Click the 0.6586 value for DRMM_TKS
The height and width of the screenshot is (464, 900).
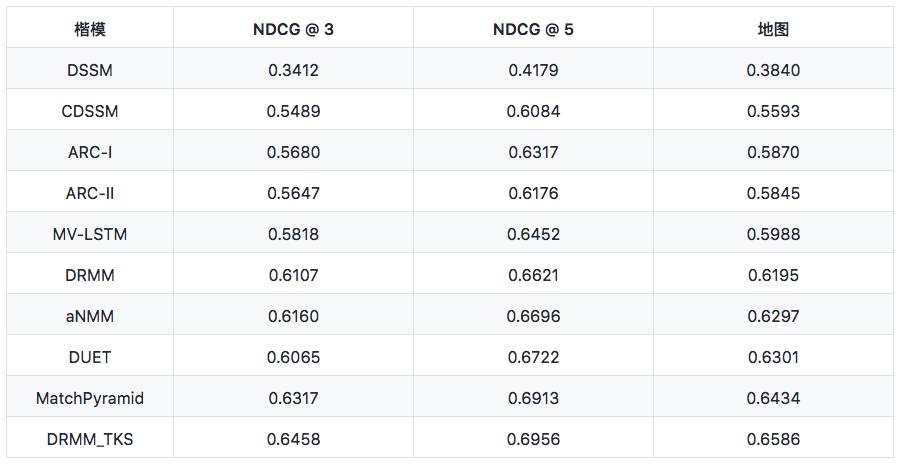click(x=773, y=439)
